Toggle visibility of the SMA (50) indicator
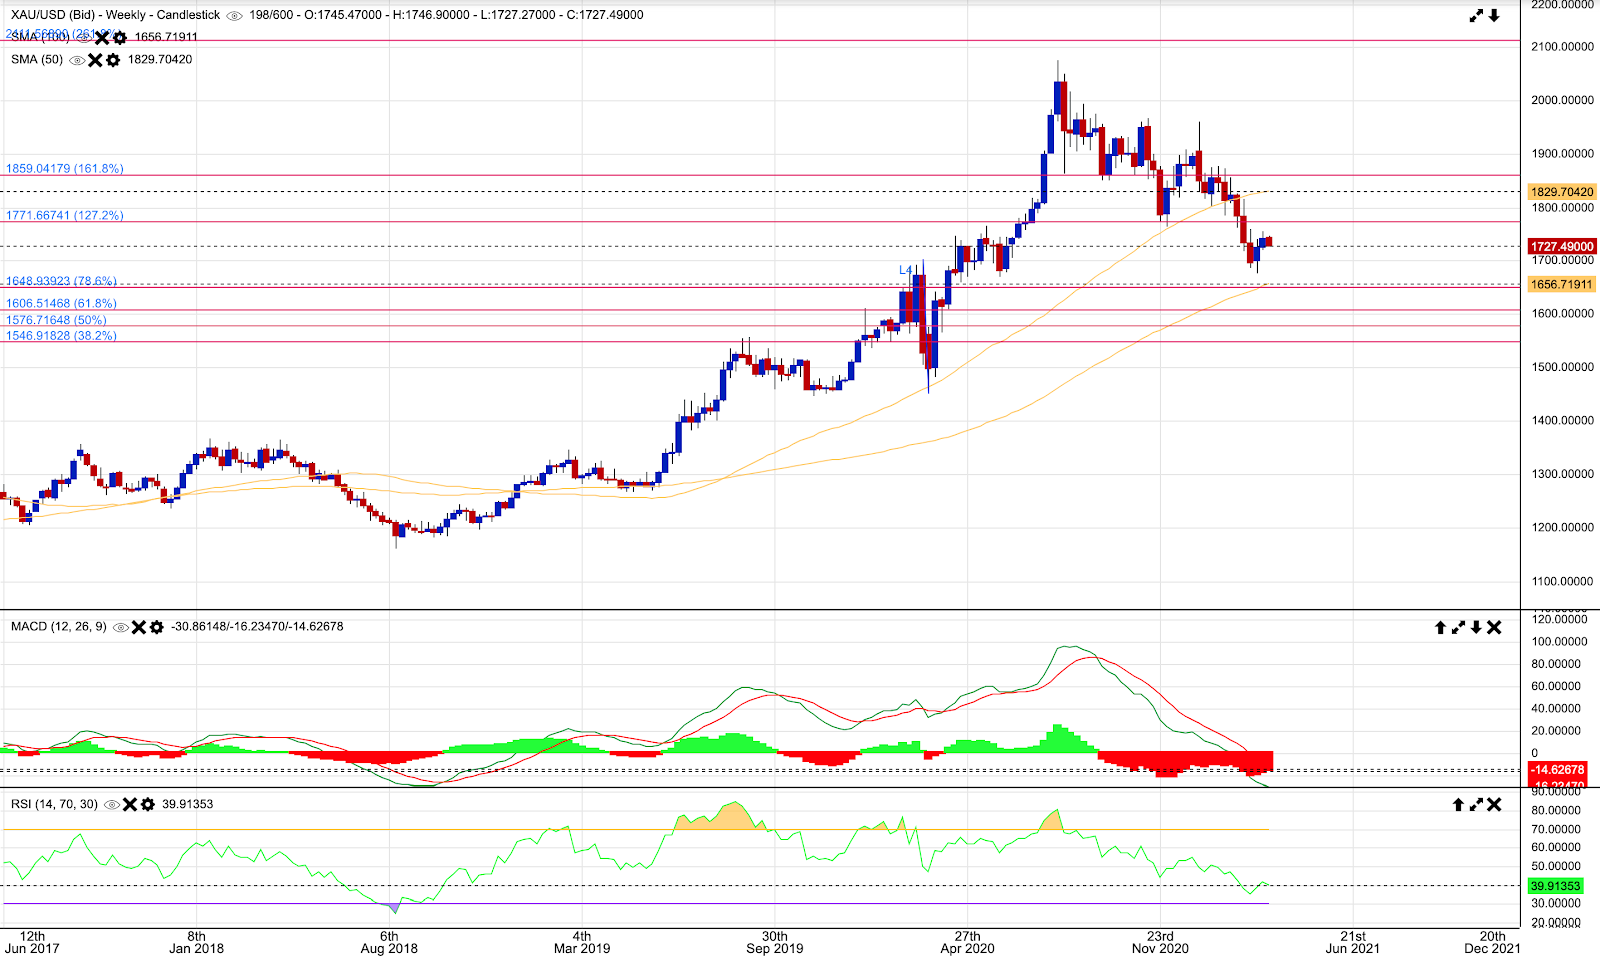1600x957 pixels. [77, 60]
